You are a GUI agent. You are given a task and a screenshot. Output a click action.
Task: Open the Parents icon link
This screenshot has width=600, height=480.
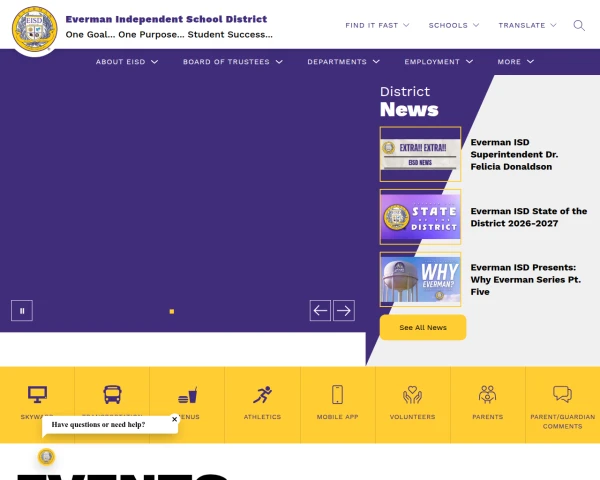(487, 394)
